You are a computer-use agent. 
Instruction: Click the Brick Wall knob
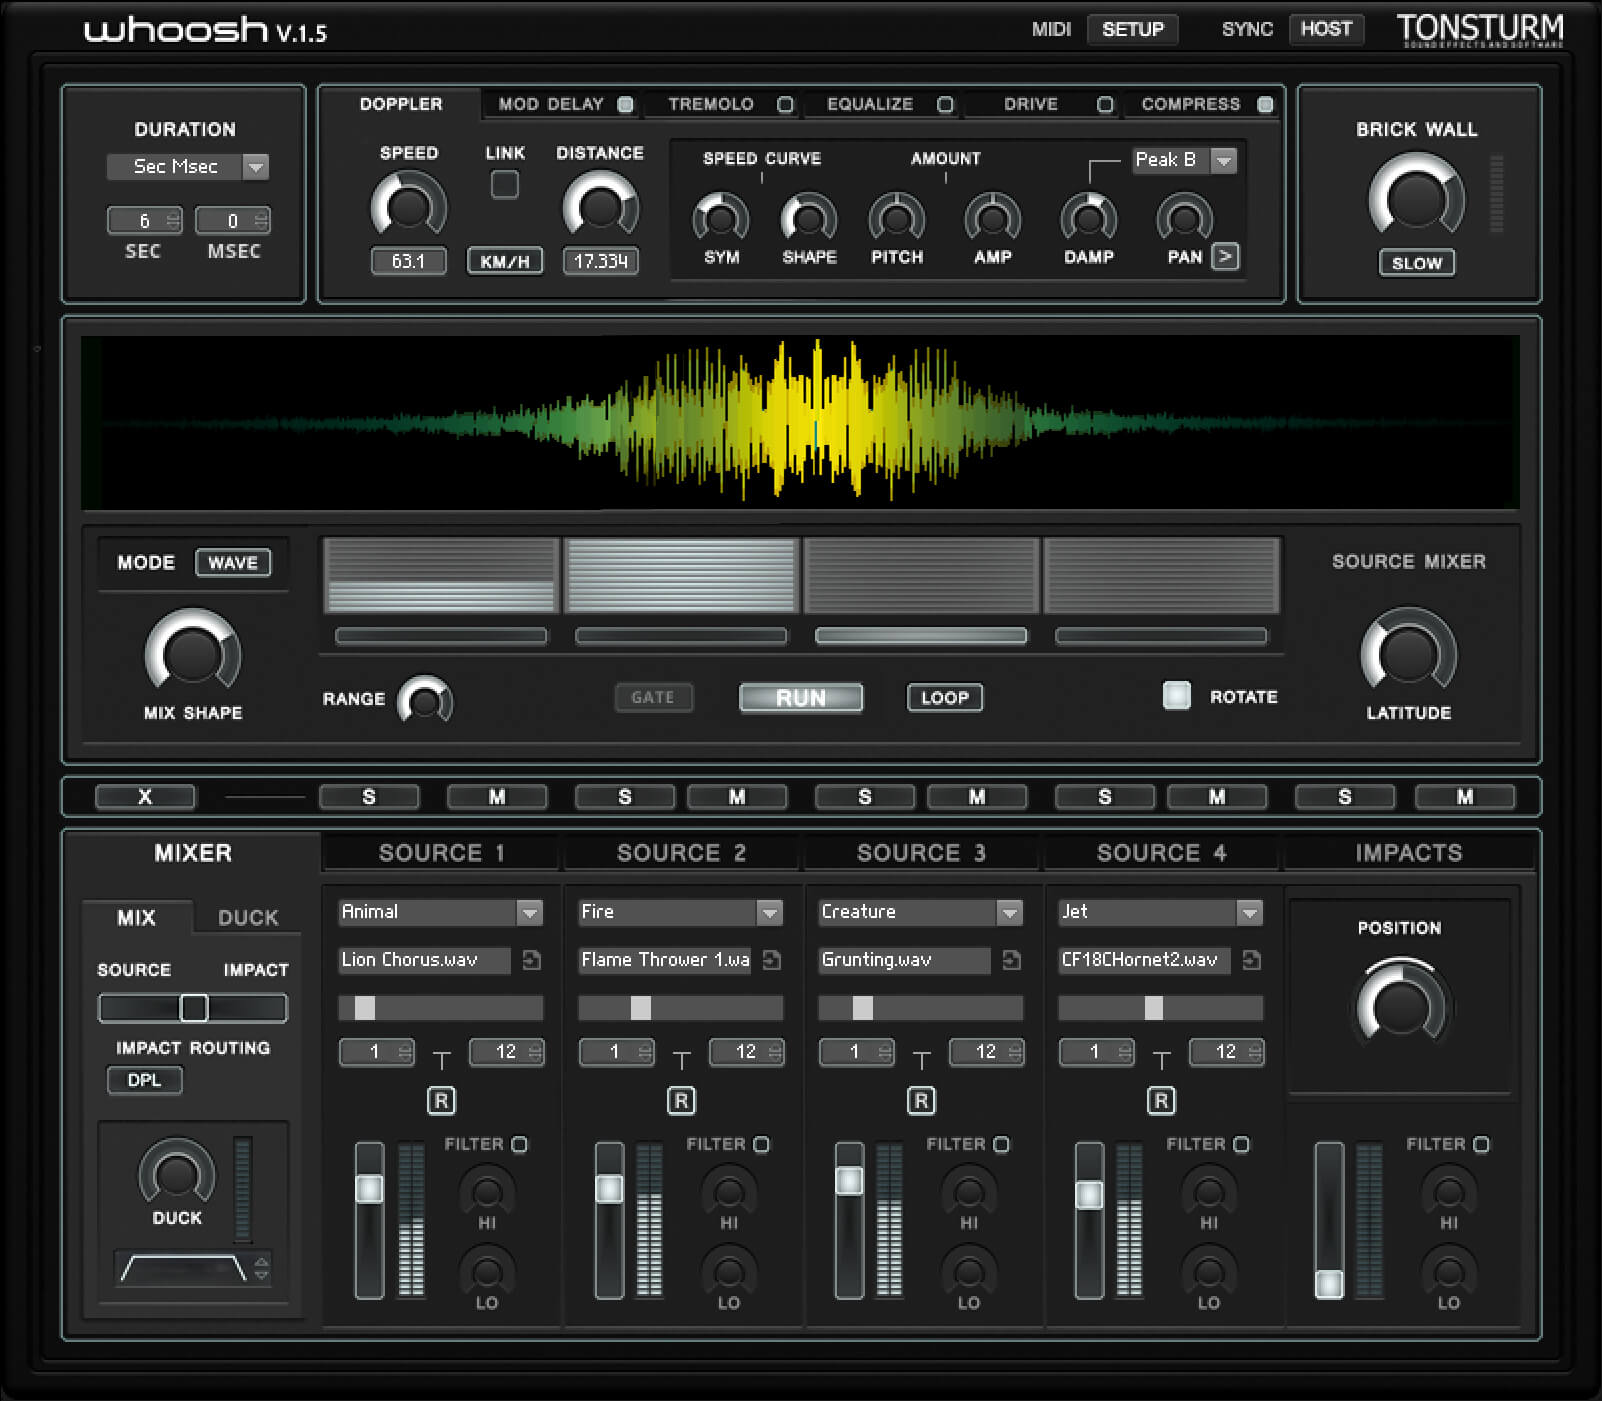tap(1416, 198)
